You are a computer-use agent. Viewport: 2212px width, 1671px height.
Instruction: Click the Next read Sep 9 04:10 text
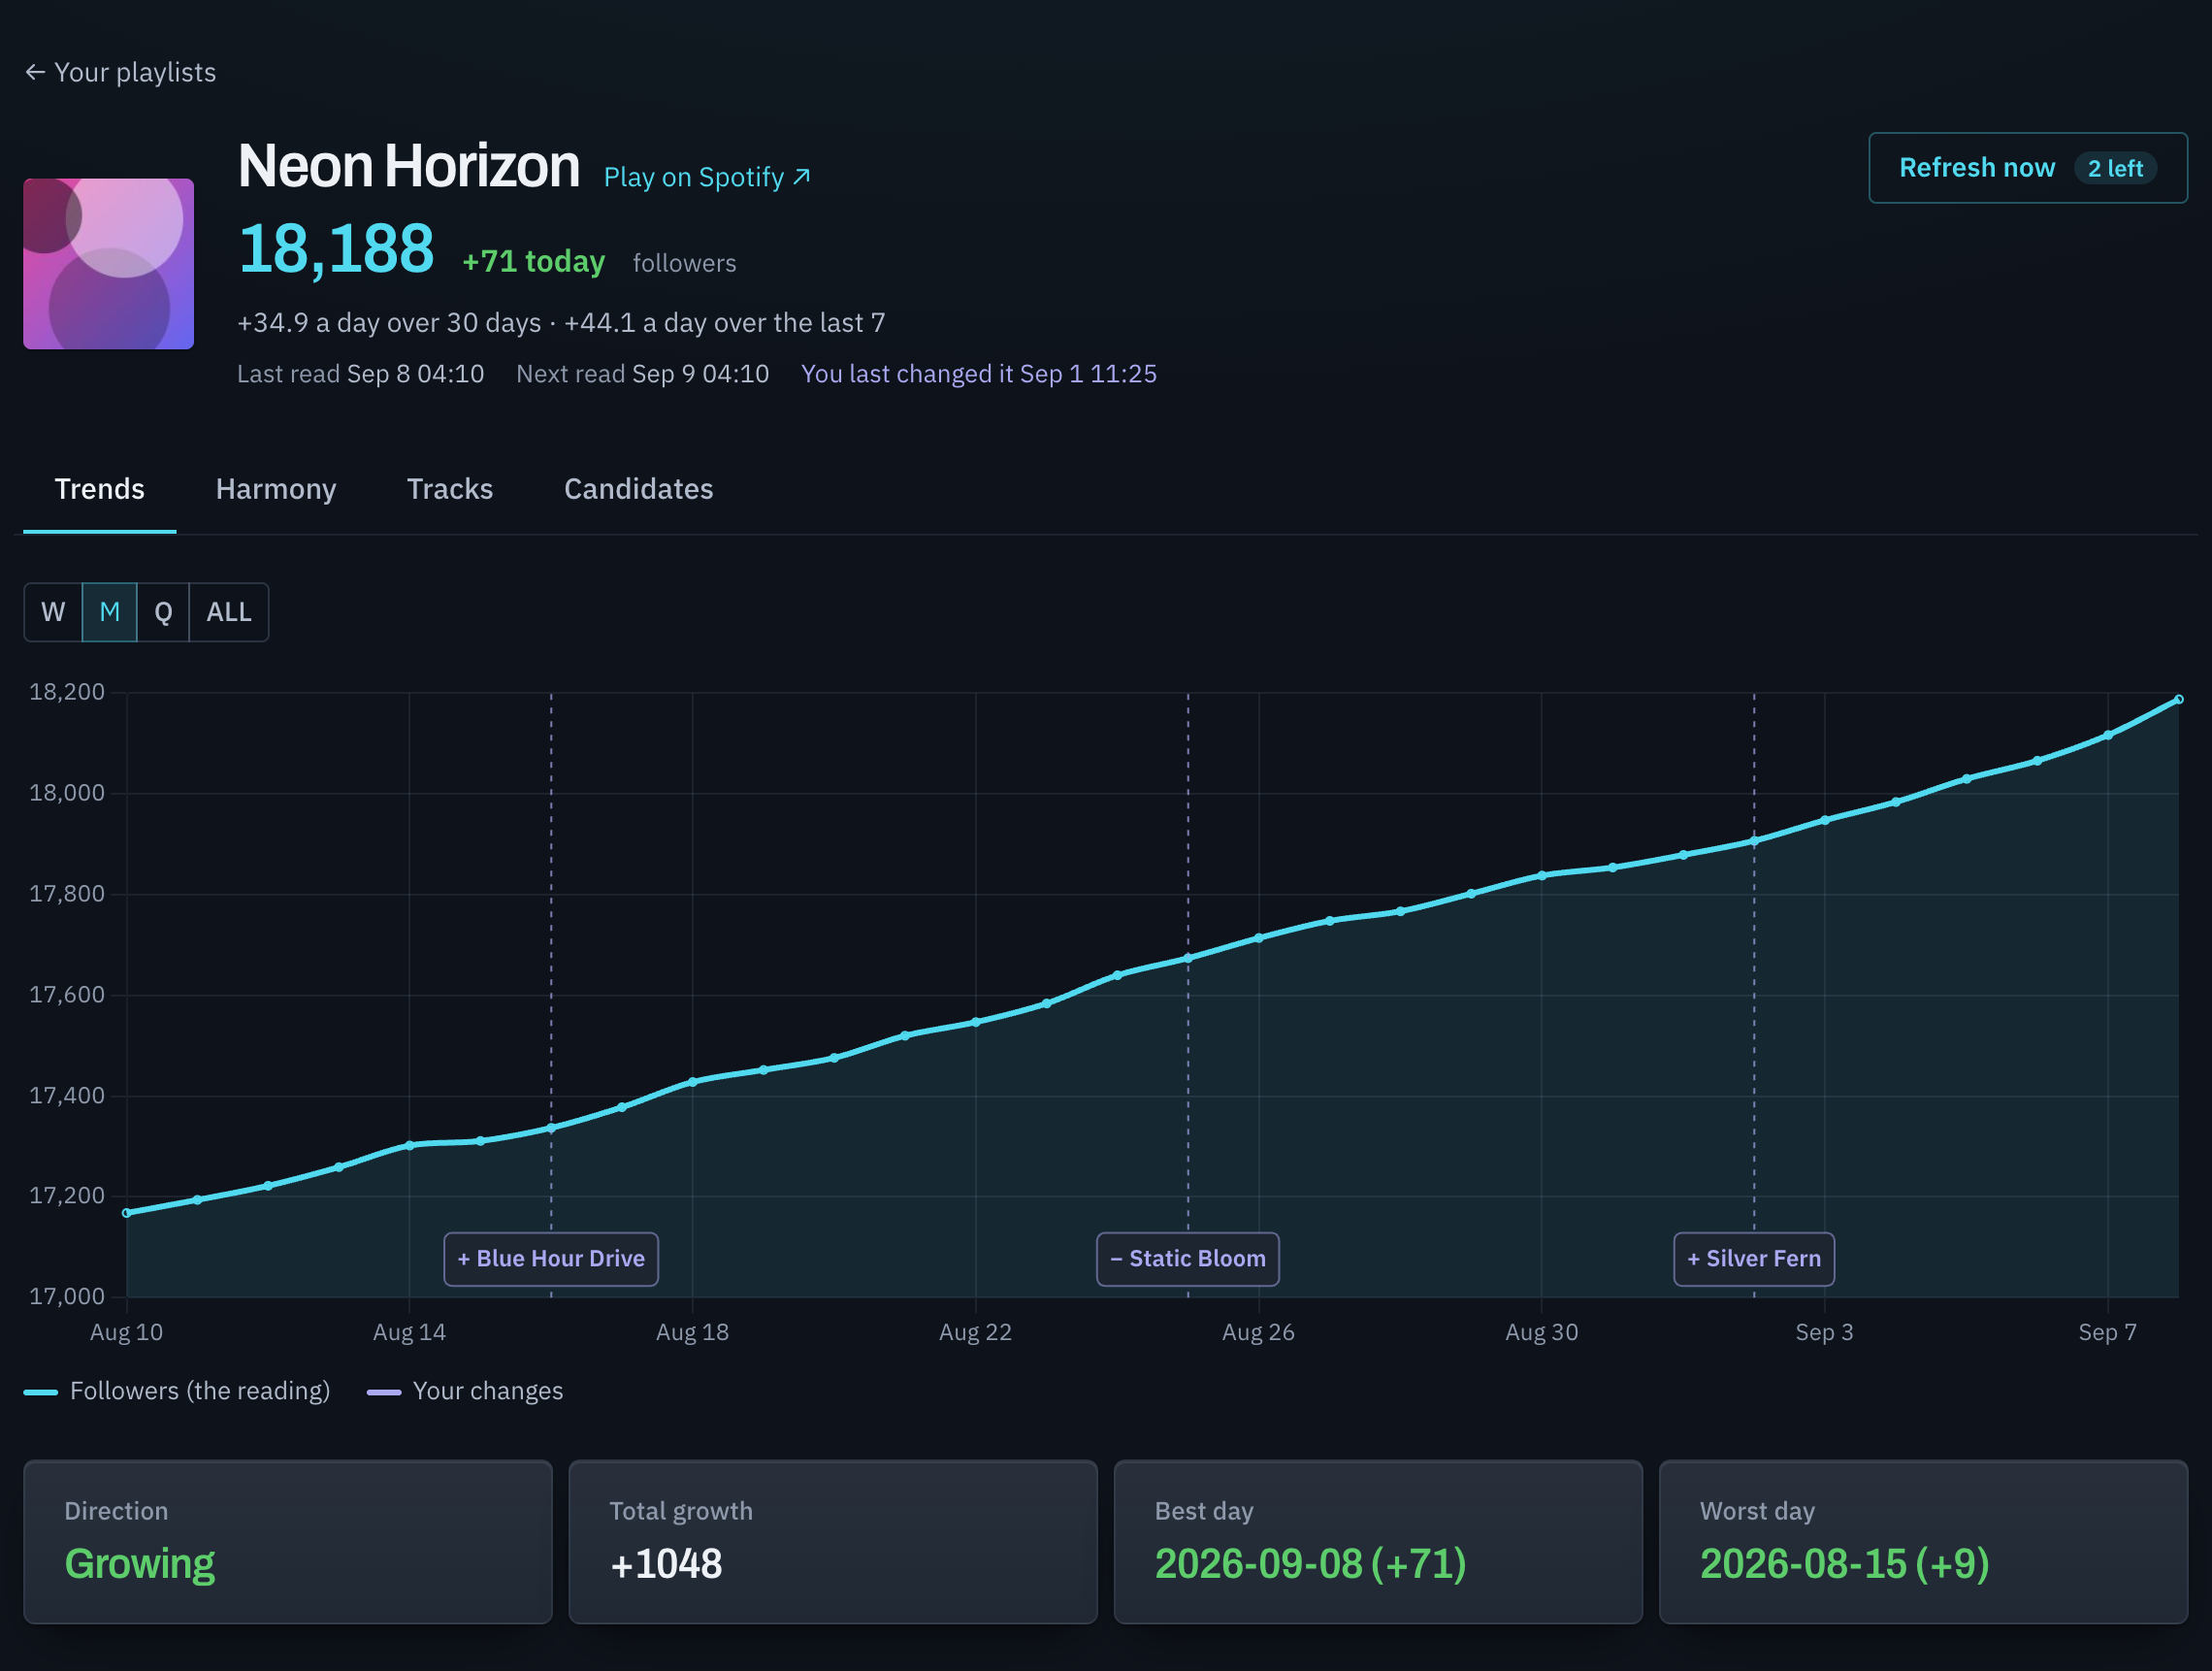click(643, 374)
